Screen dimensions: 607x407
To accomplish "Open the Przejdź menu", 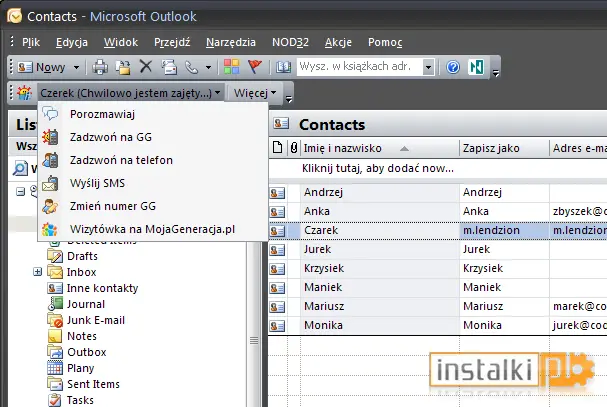I will tap(172, 42).
